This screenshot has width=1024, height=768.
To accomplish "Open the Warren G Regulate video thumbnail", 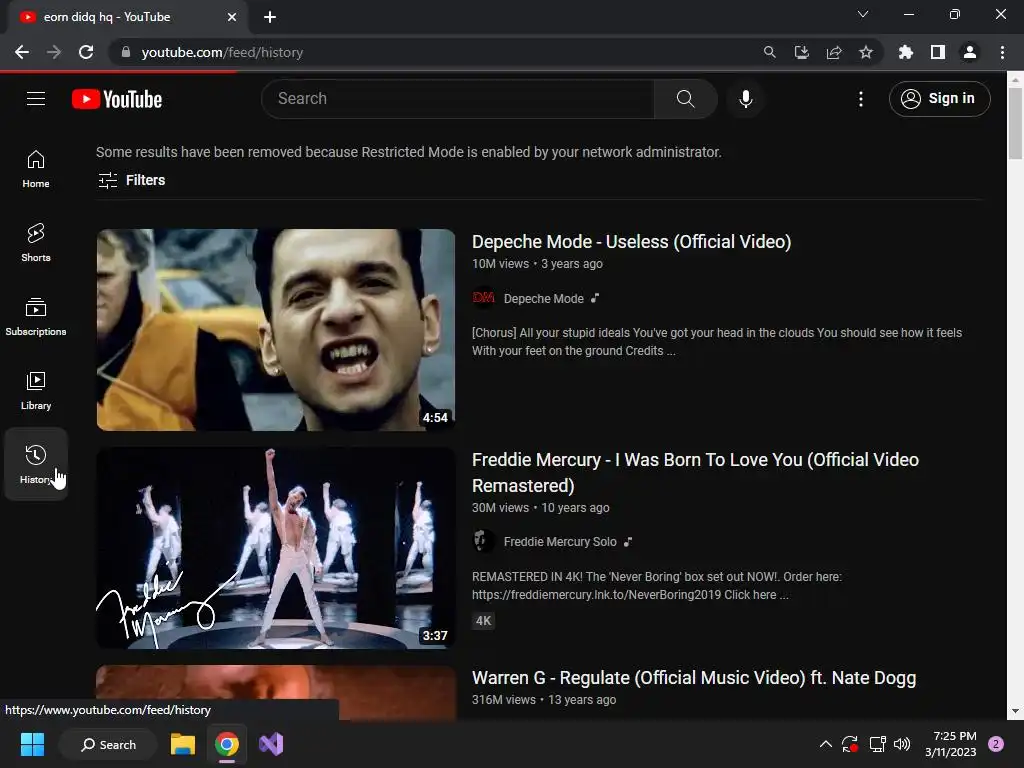I will (276, 692).
